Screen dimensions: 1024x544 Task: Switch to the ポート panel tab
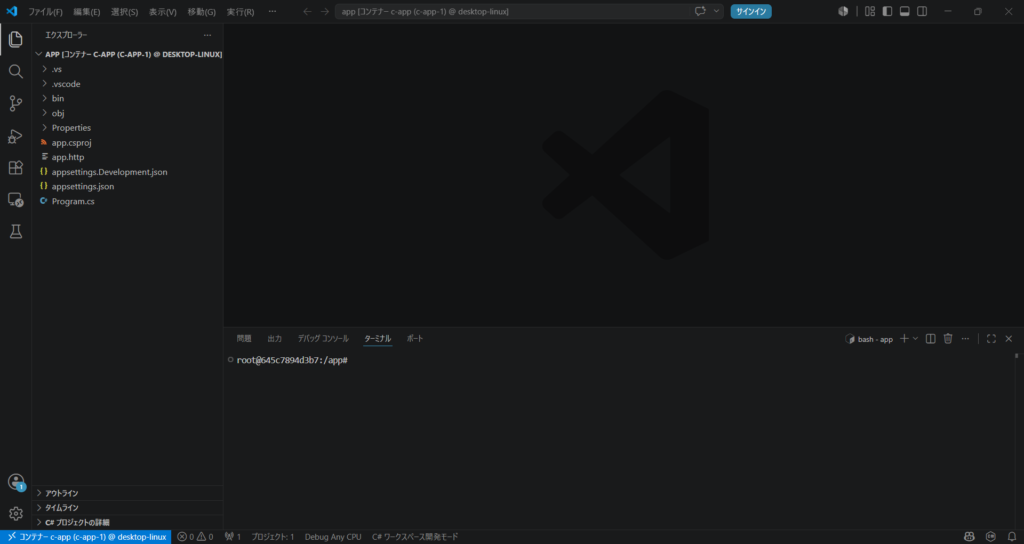coord(415,338)
